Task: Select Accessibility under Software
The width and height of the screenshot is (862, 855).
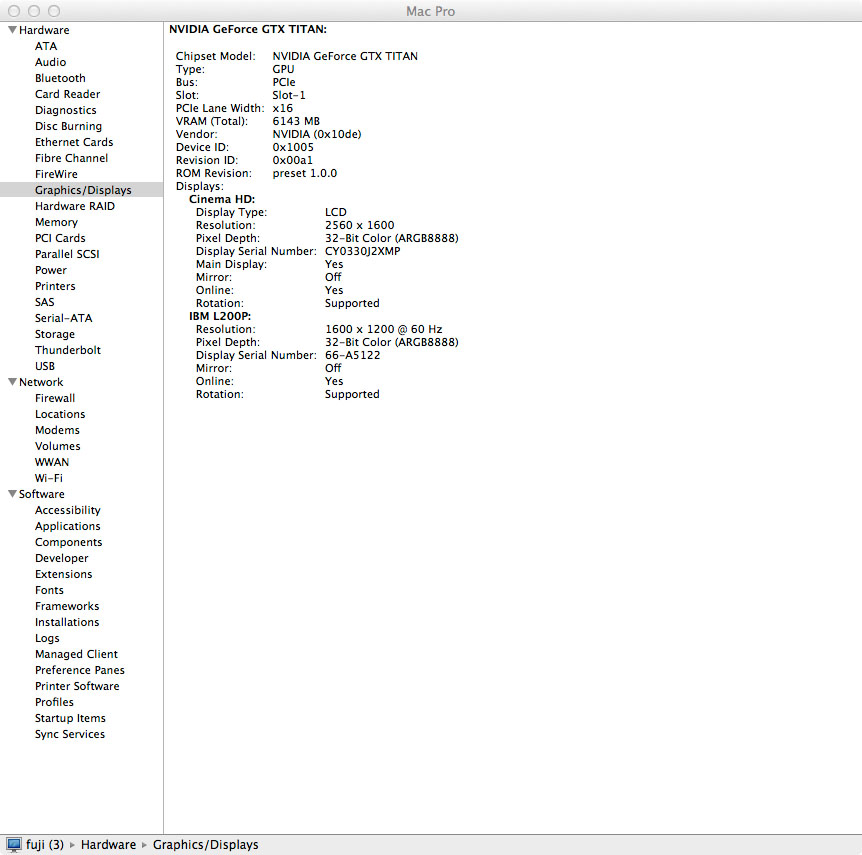Action: (68, 510)
